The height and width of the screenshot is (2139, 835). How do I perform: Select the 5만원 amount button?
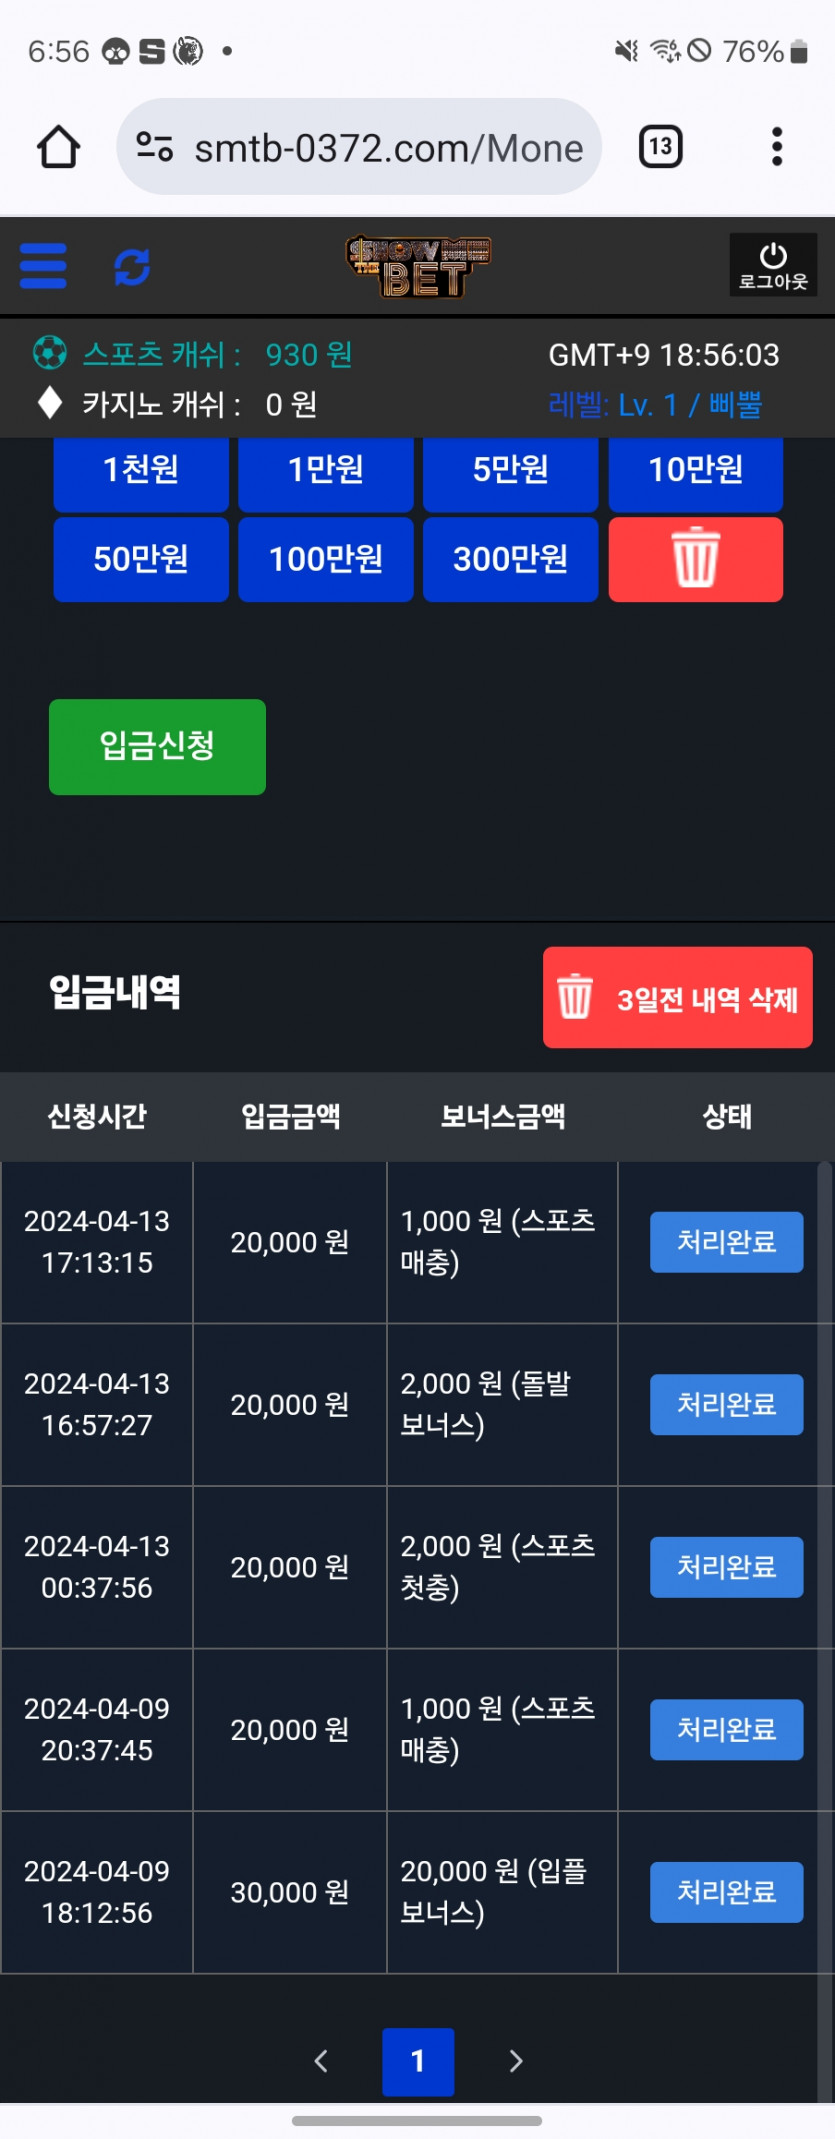point(510,471)
